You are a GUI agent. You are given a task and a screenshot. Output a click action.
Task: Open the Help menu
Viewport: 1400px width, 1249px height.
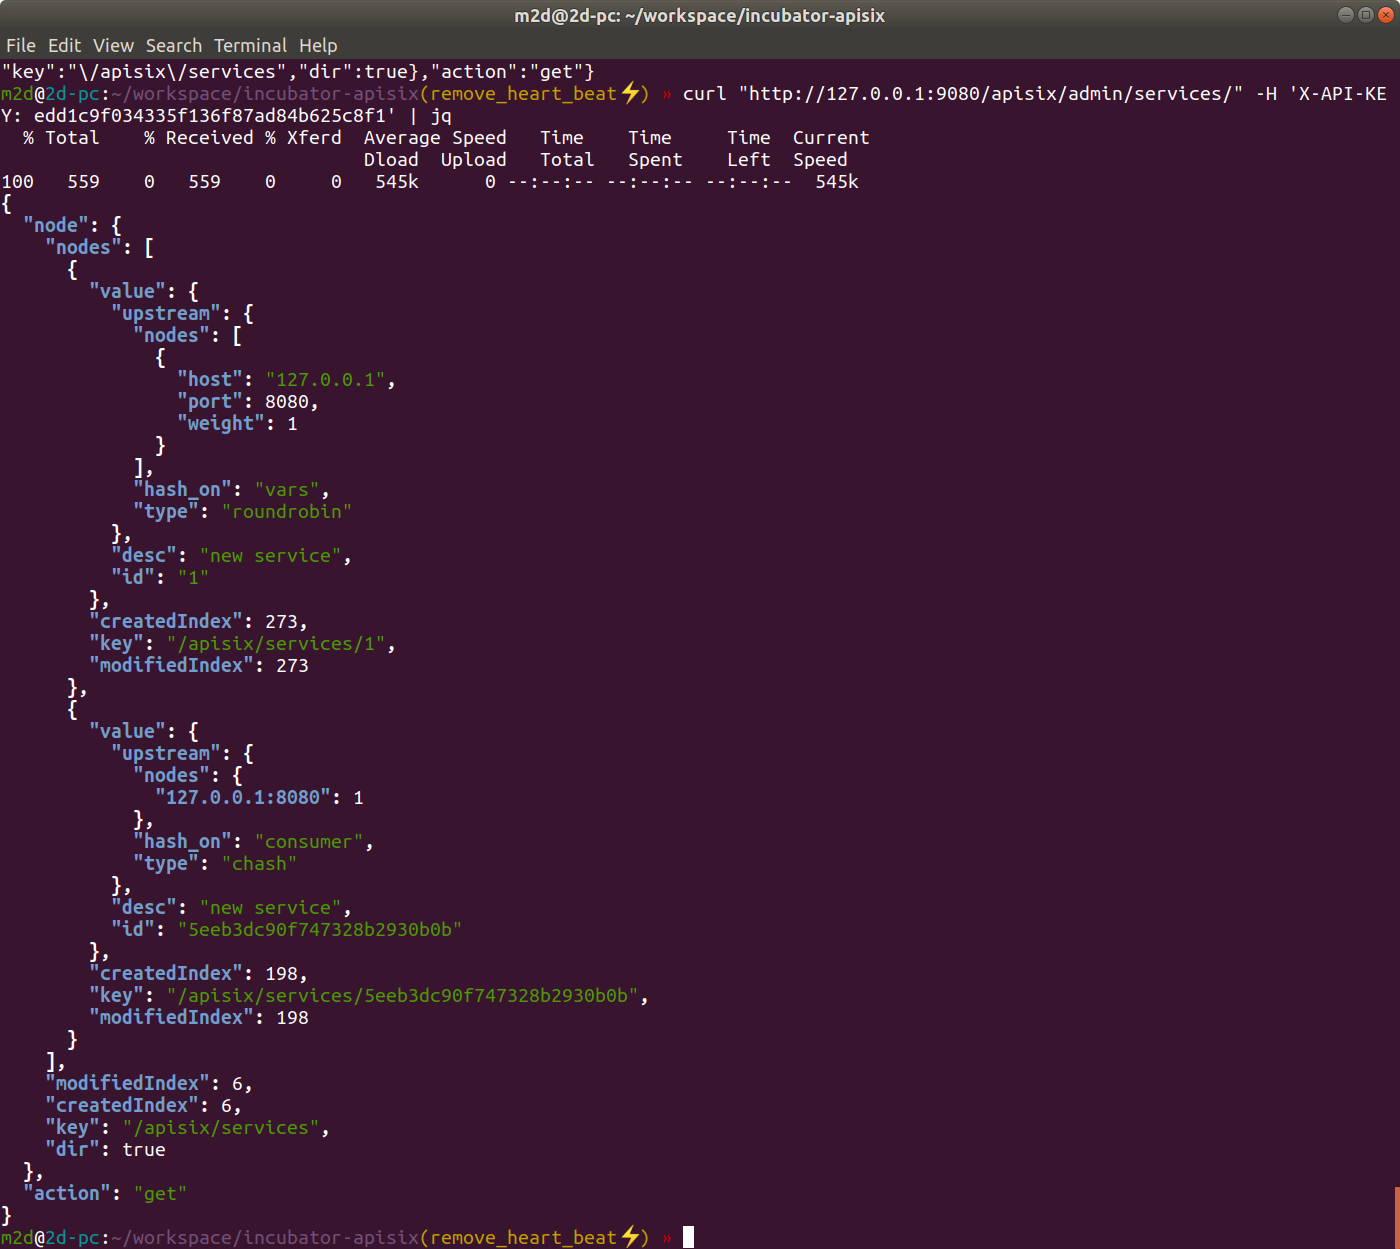click(318, 45)
